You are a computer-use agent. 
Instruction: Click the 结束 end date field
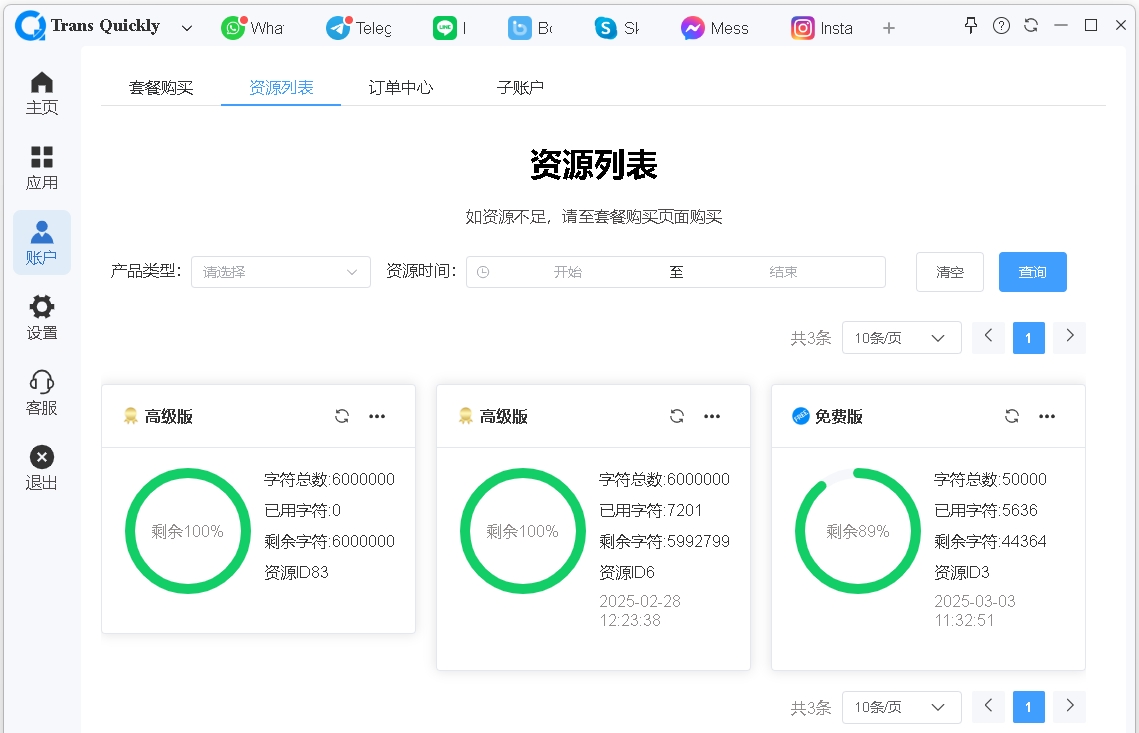(783, 272)
